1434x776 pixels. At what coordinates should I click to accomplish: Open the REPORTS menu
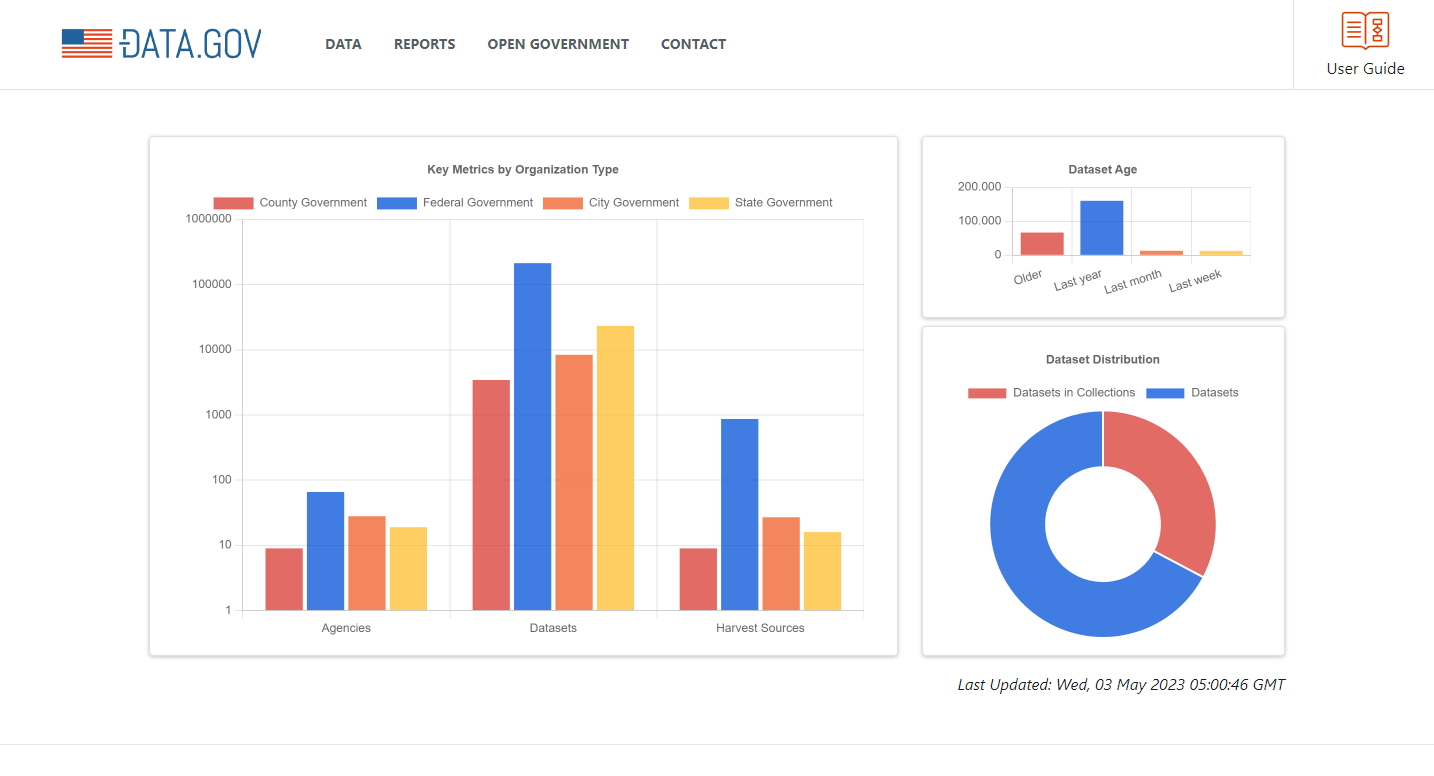[x=424, y=44]
